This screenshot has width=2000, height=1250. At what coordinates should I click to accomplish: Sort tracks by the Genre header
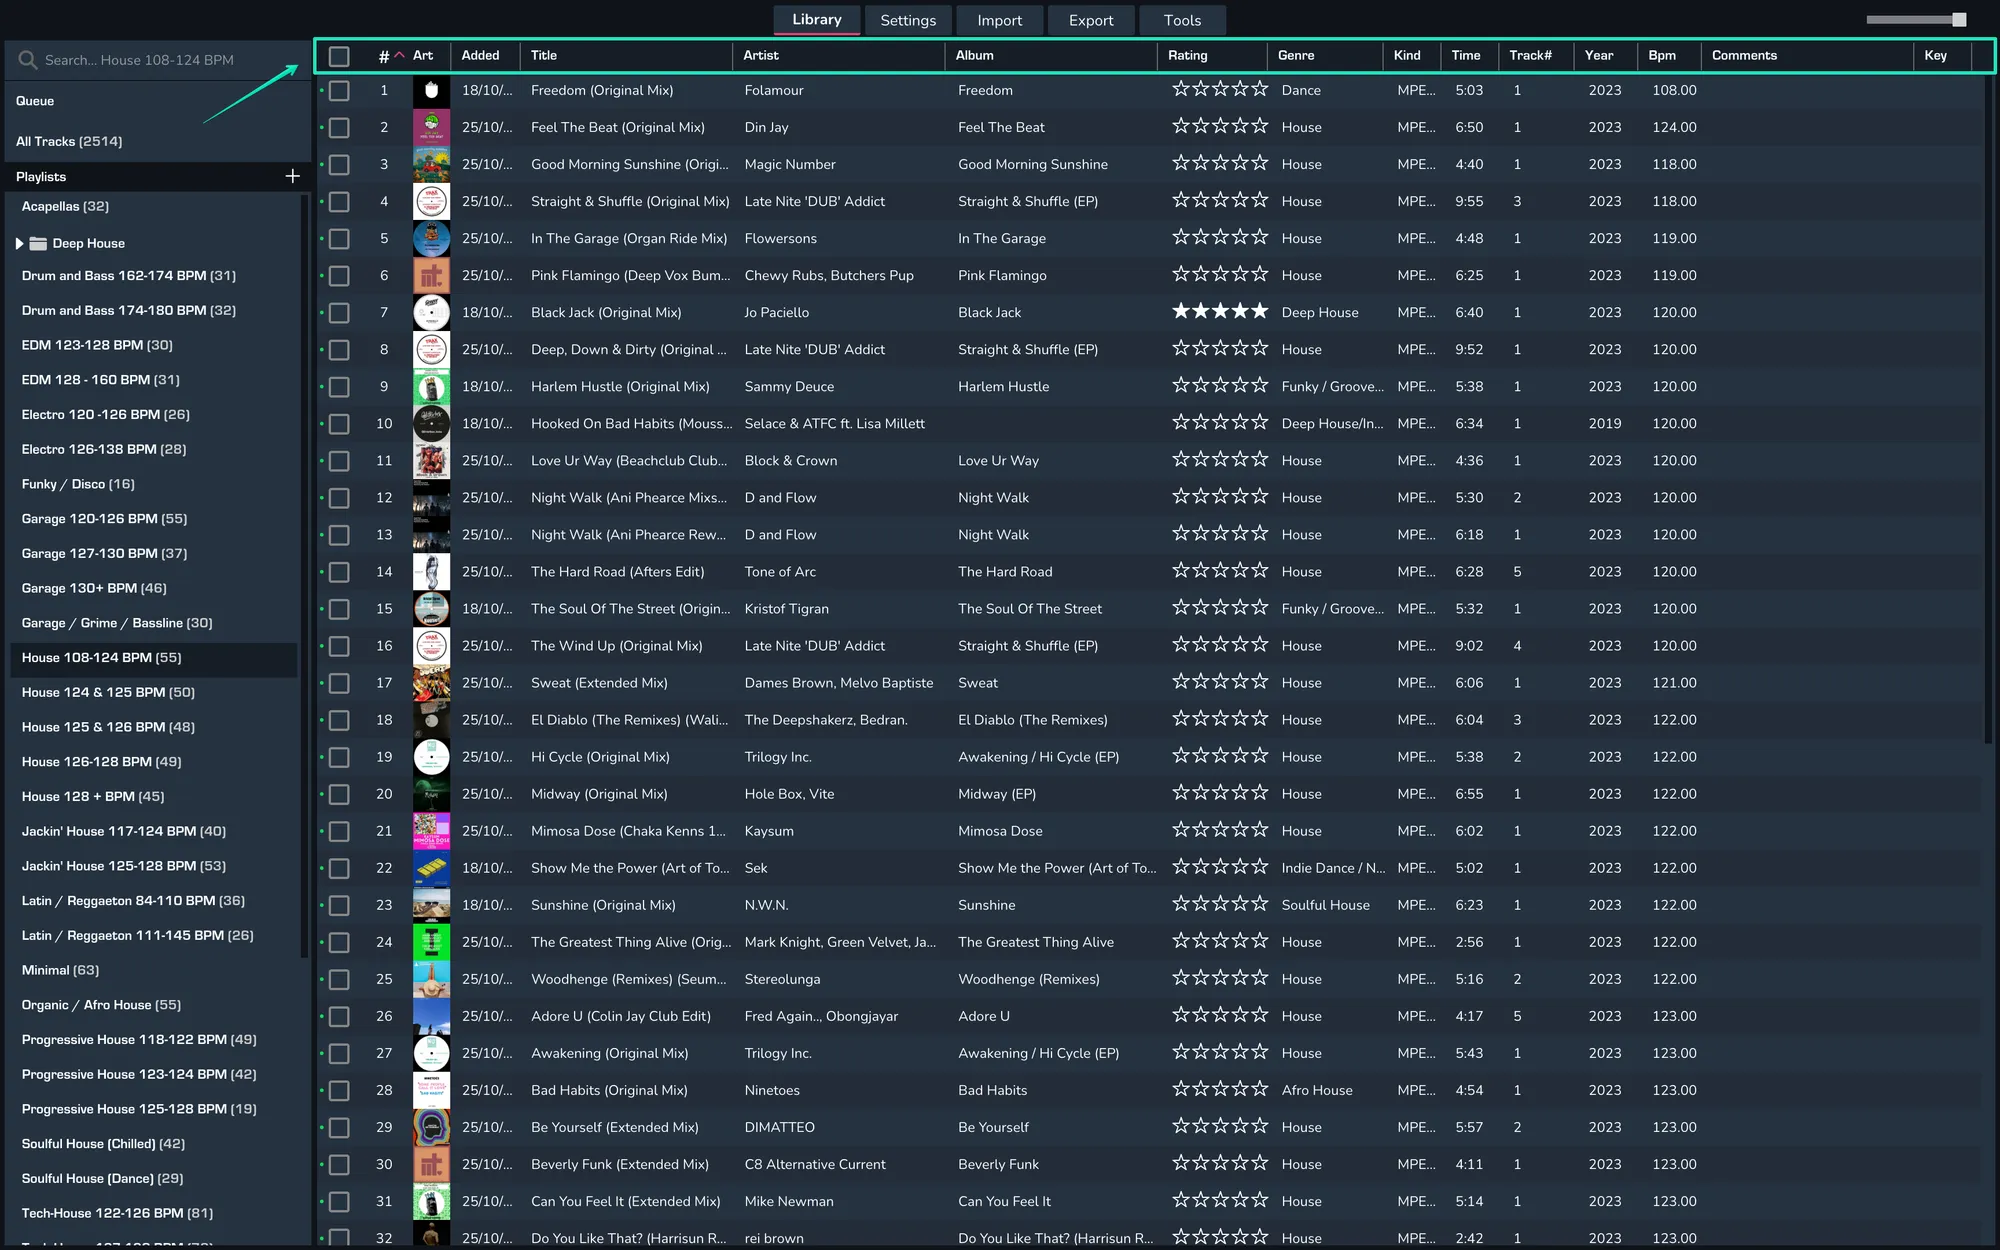tap(1295, 55)
